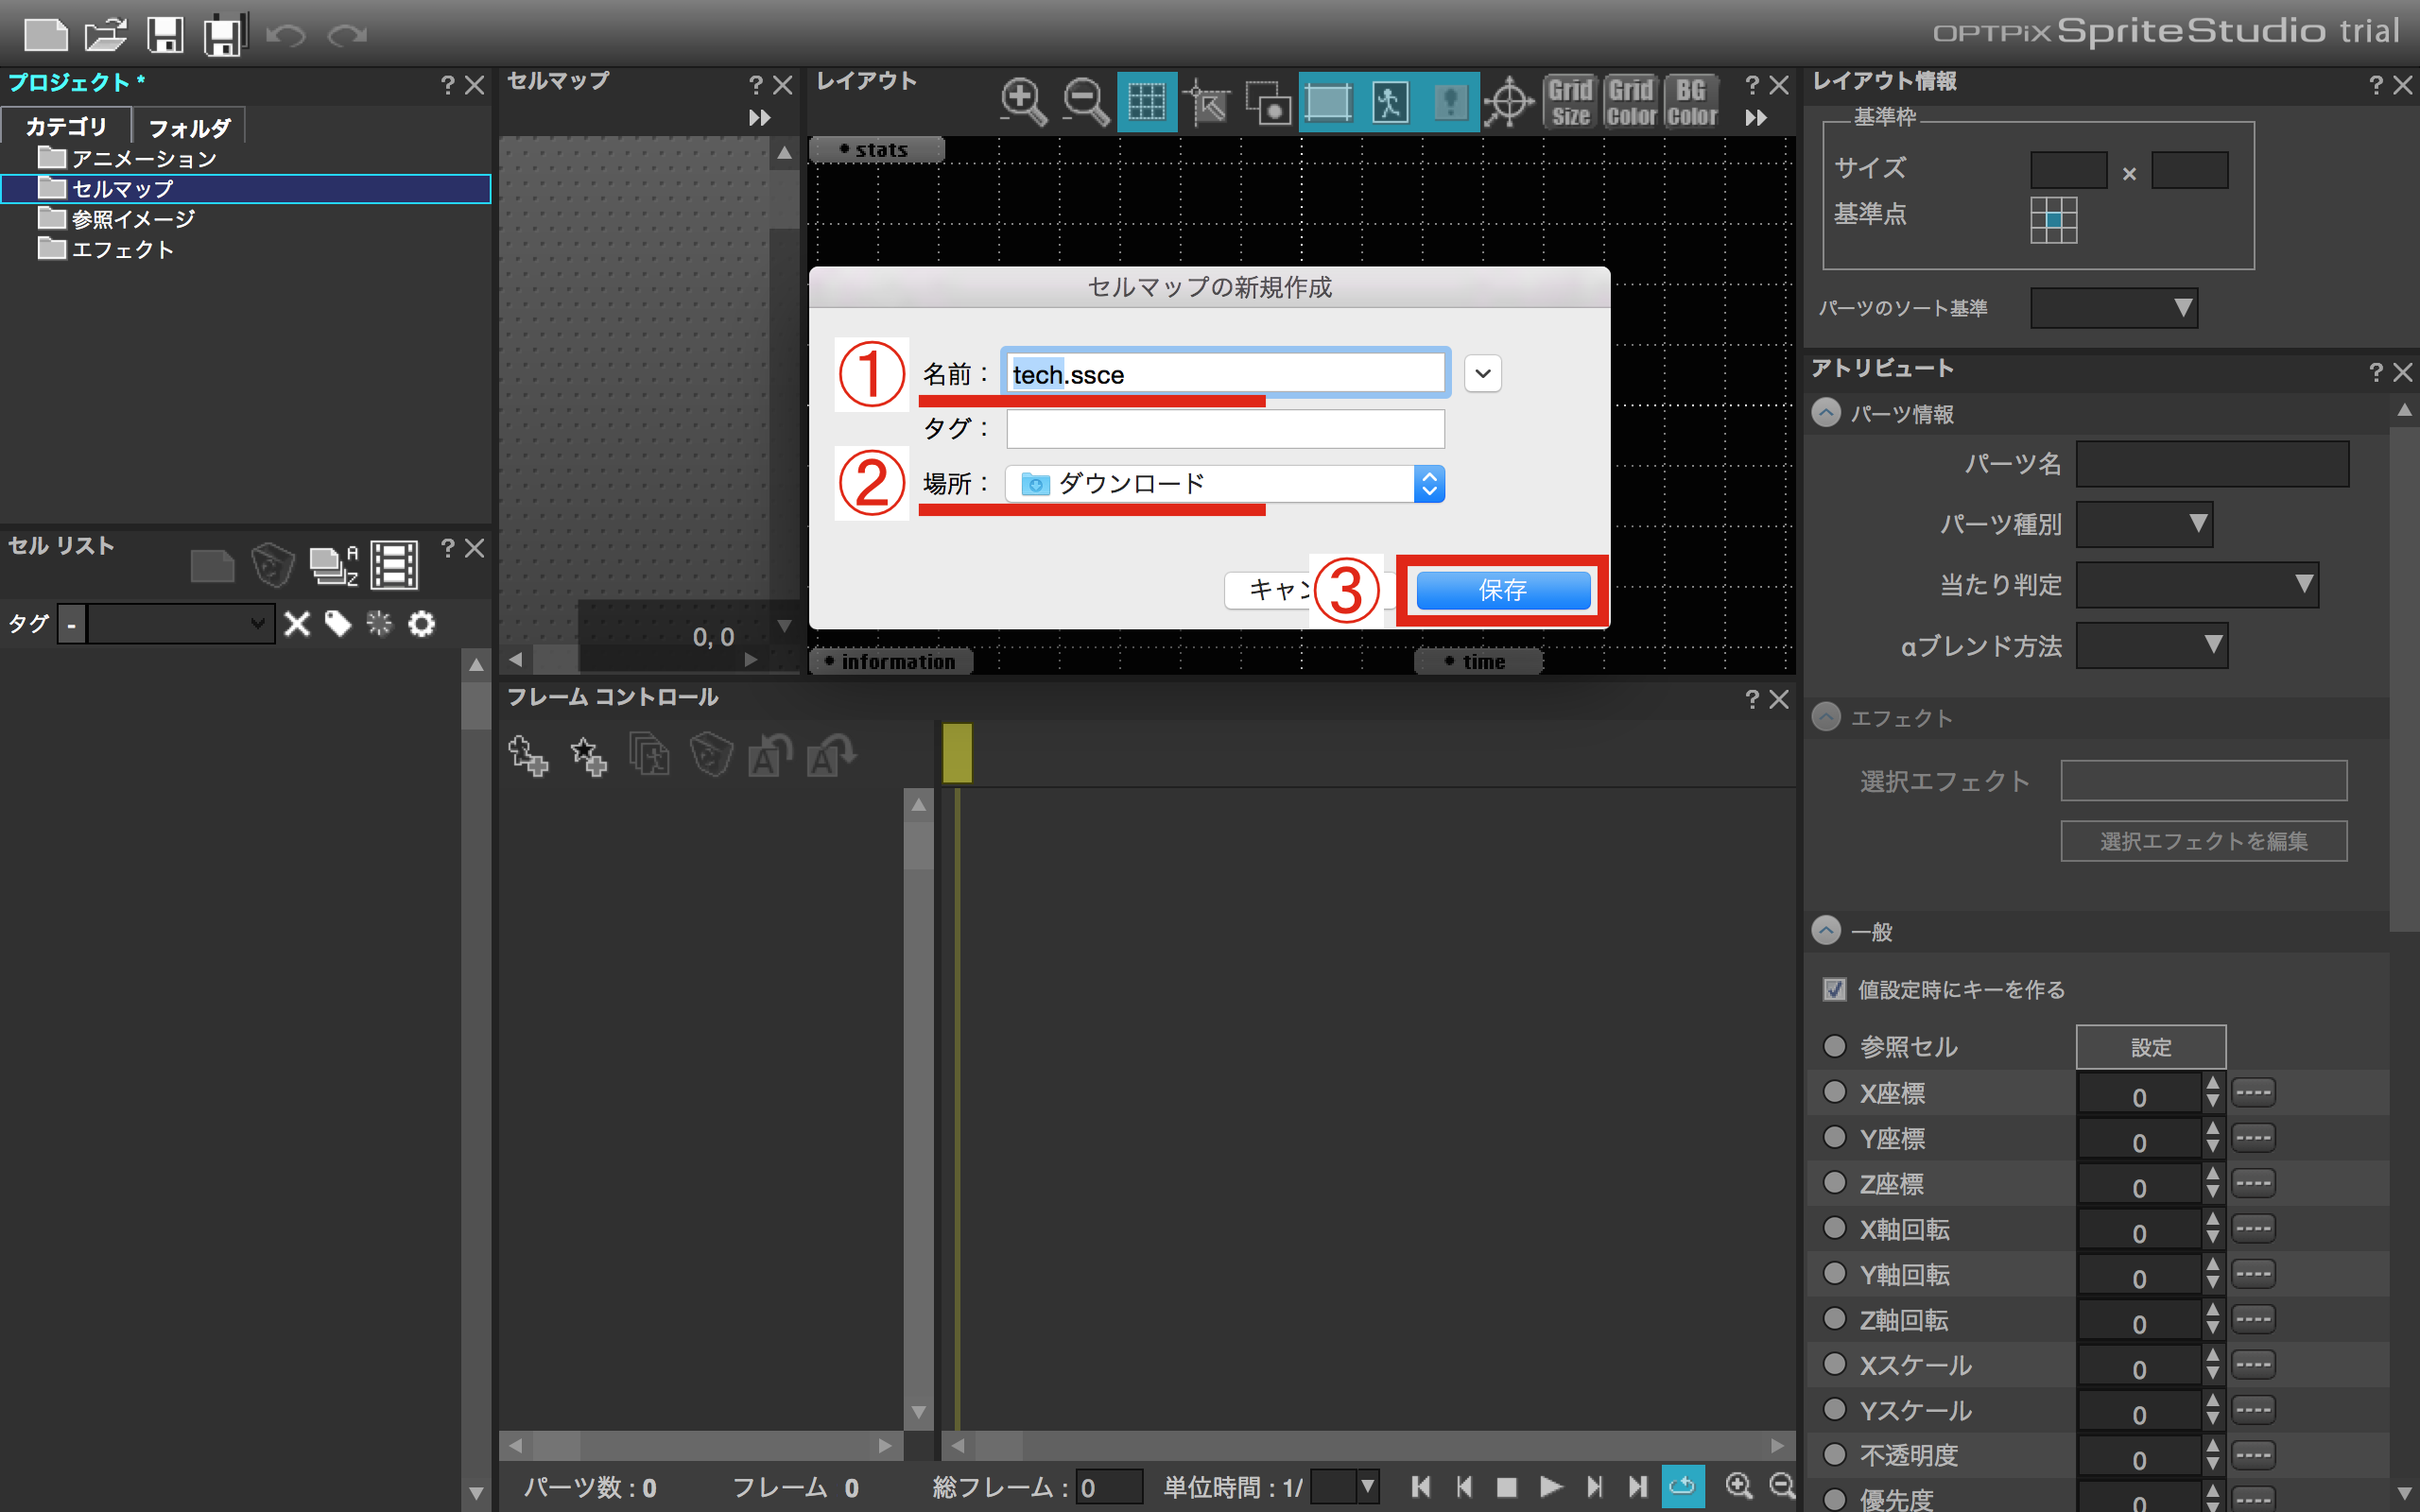Click the BG Color toolbar button

pos(1691,101)
